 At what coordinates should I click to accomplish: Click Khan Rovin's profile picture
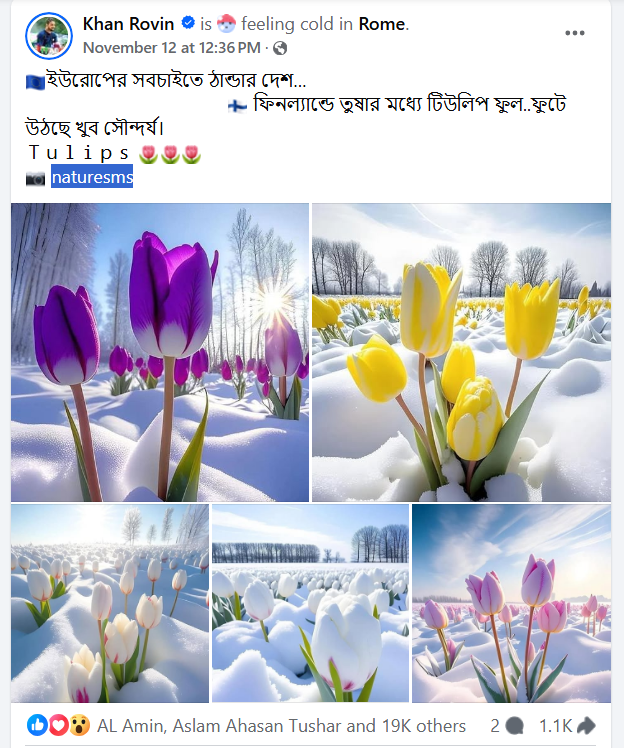click(x=49, y=36)
